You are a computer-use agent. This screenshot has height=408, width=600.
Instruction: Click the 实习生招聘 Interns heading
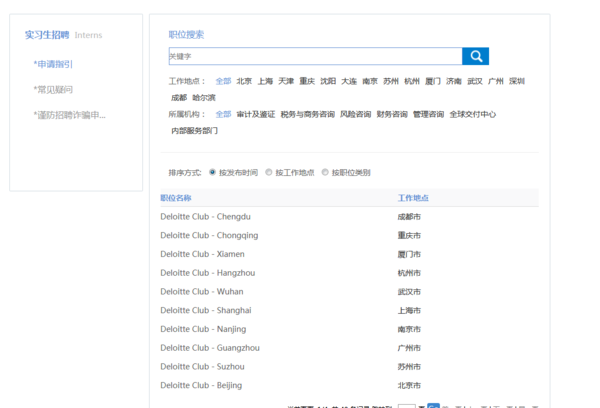(x=64, y=35)
